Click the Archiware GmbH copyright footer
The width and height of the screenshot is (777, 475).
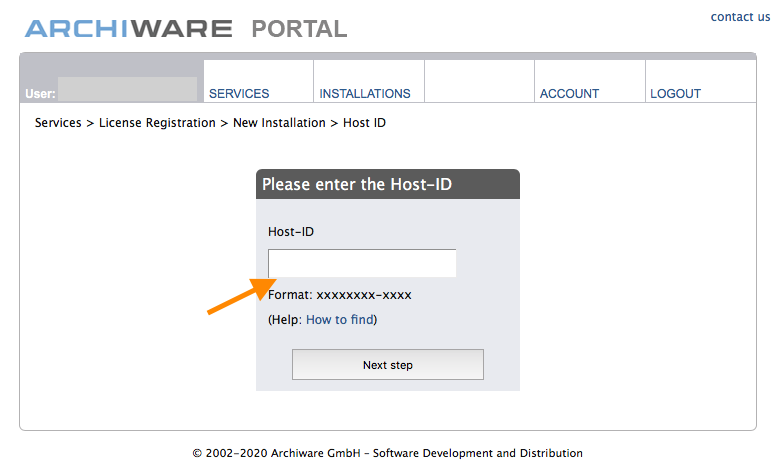click(388, 453)
